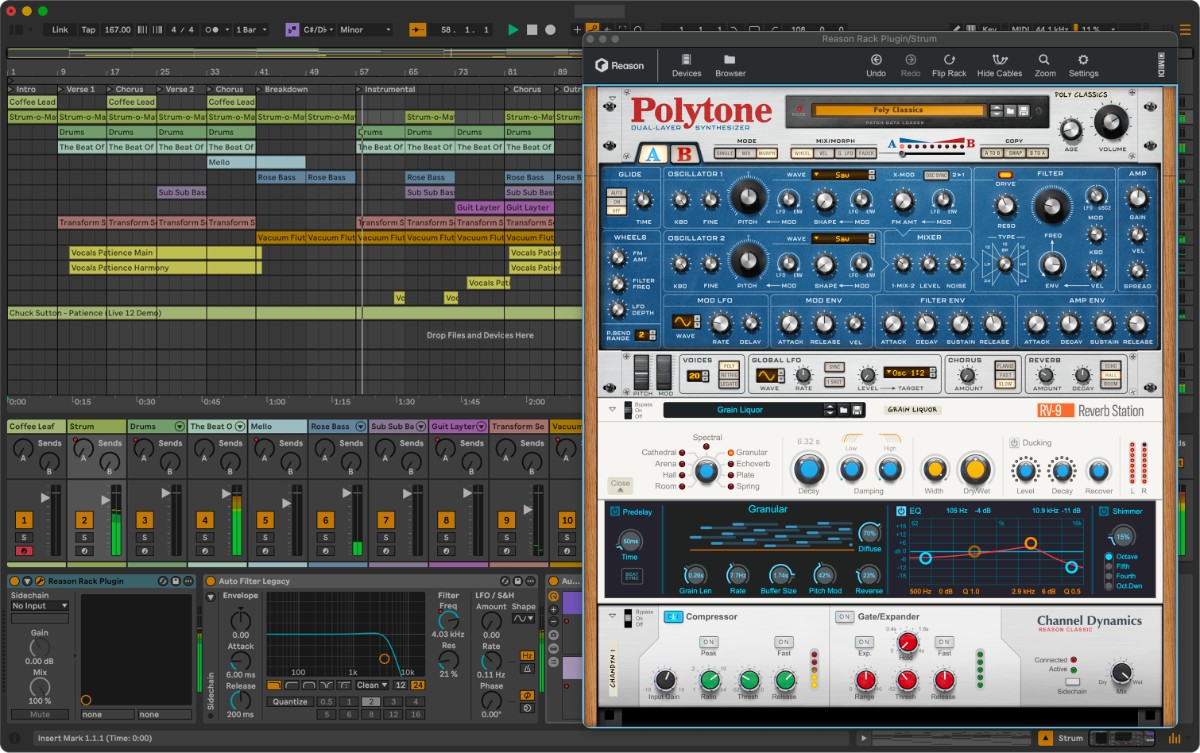Select VEL in Mix/Morph section
The height and width of the screenshot is (753, 1200).
pos(823,153)
